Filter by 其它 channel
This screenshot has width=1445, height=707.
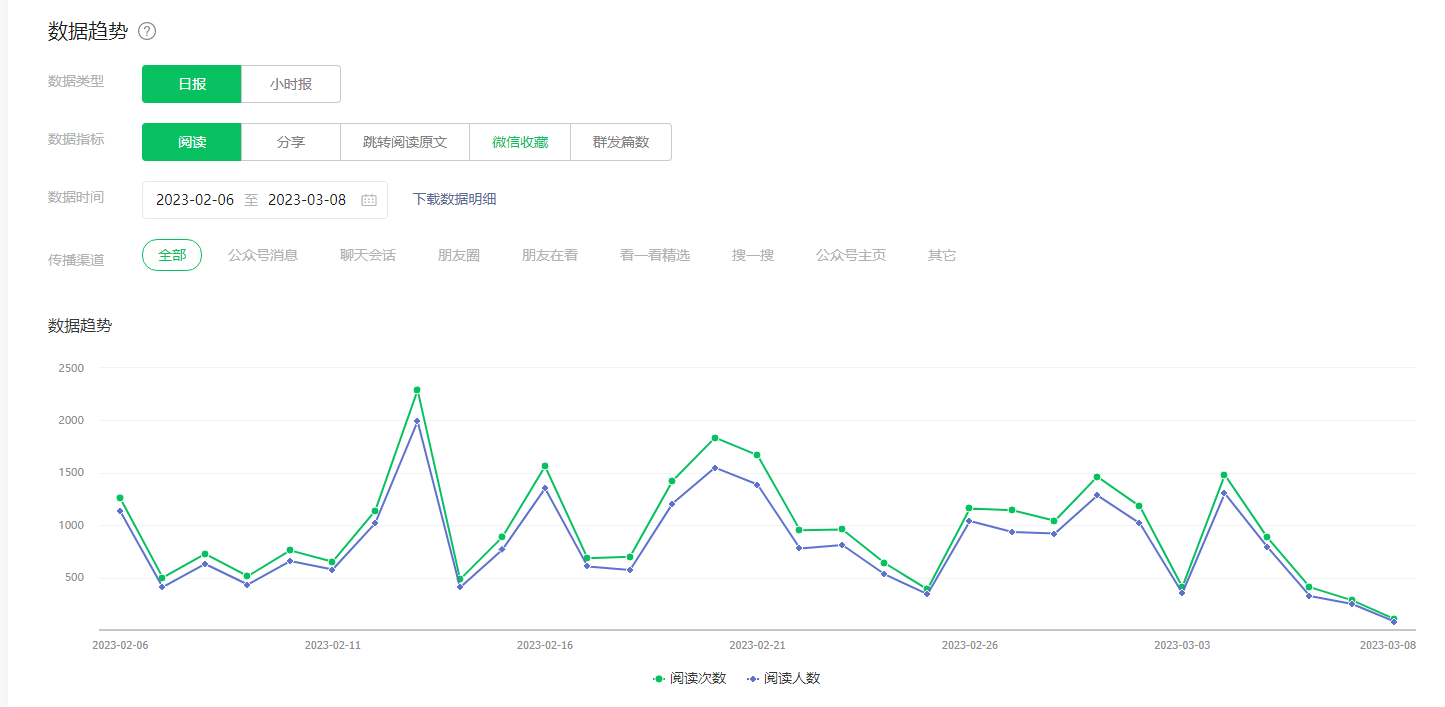pyautogui.click(x=942, y=255)
